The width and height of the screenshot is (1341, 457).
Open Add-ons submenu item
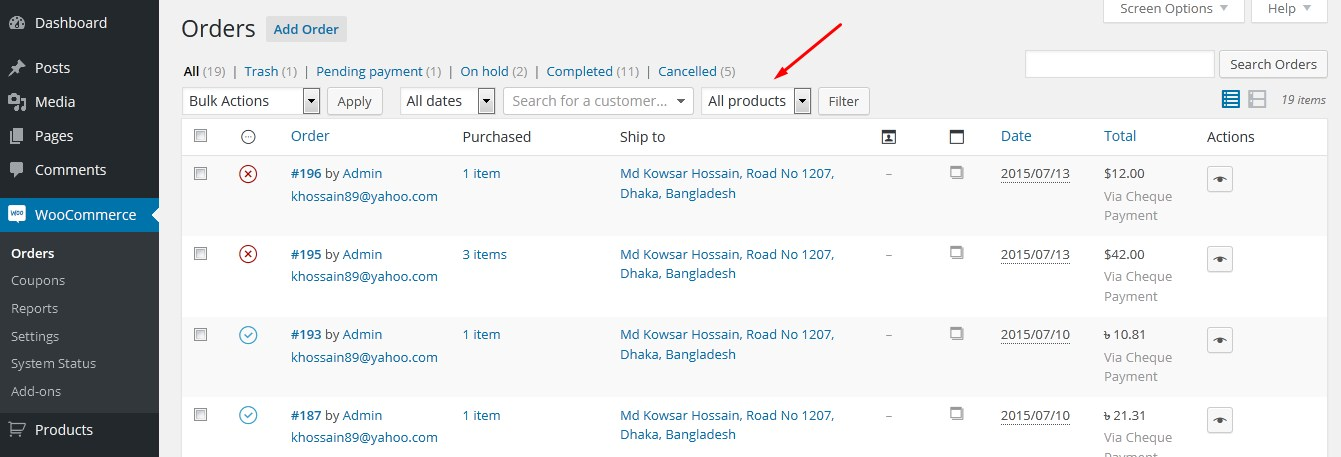pyautogui.click(x=36, y=391)
